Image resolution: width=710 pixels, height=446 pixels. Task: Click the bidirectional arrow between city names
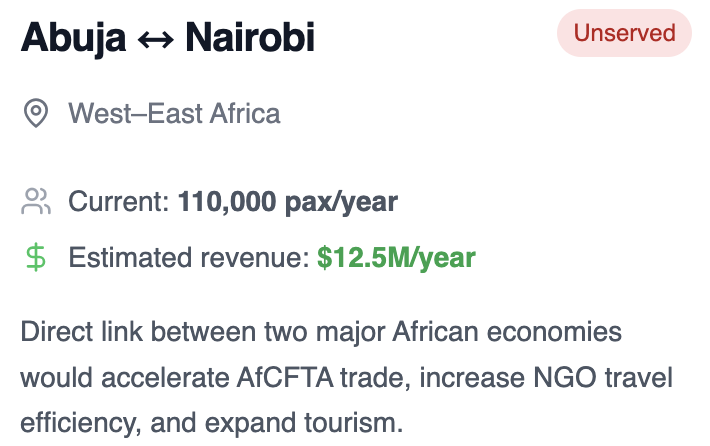pos(155,40)
